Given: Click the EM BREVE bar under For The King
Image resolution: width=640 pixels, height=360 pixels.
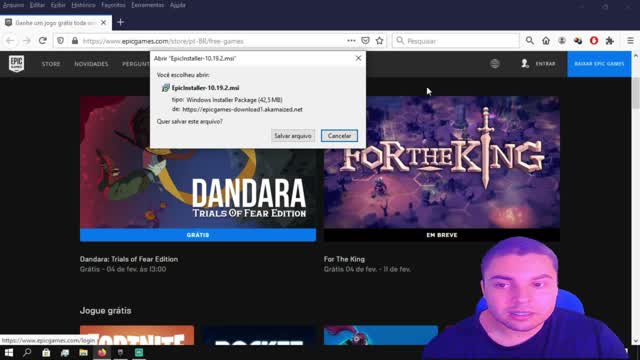Looking at the screenshot, I should pyautogui.click(x=442, y=235).
